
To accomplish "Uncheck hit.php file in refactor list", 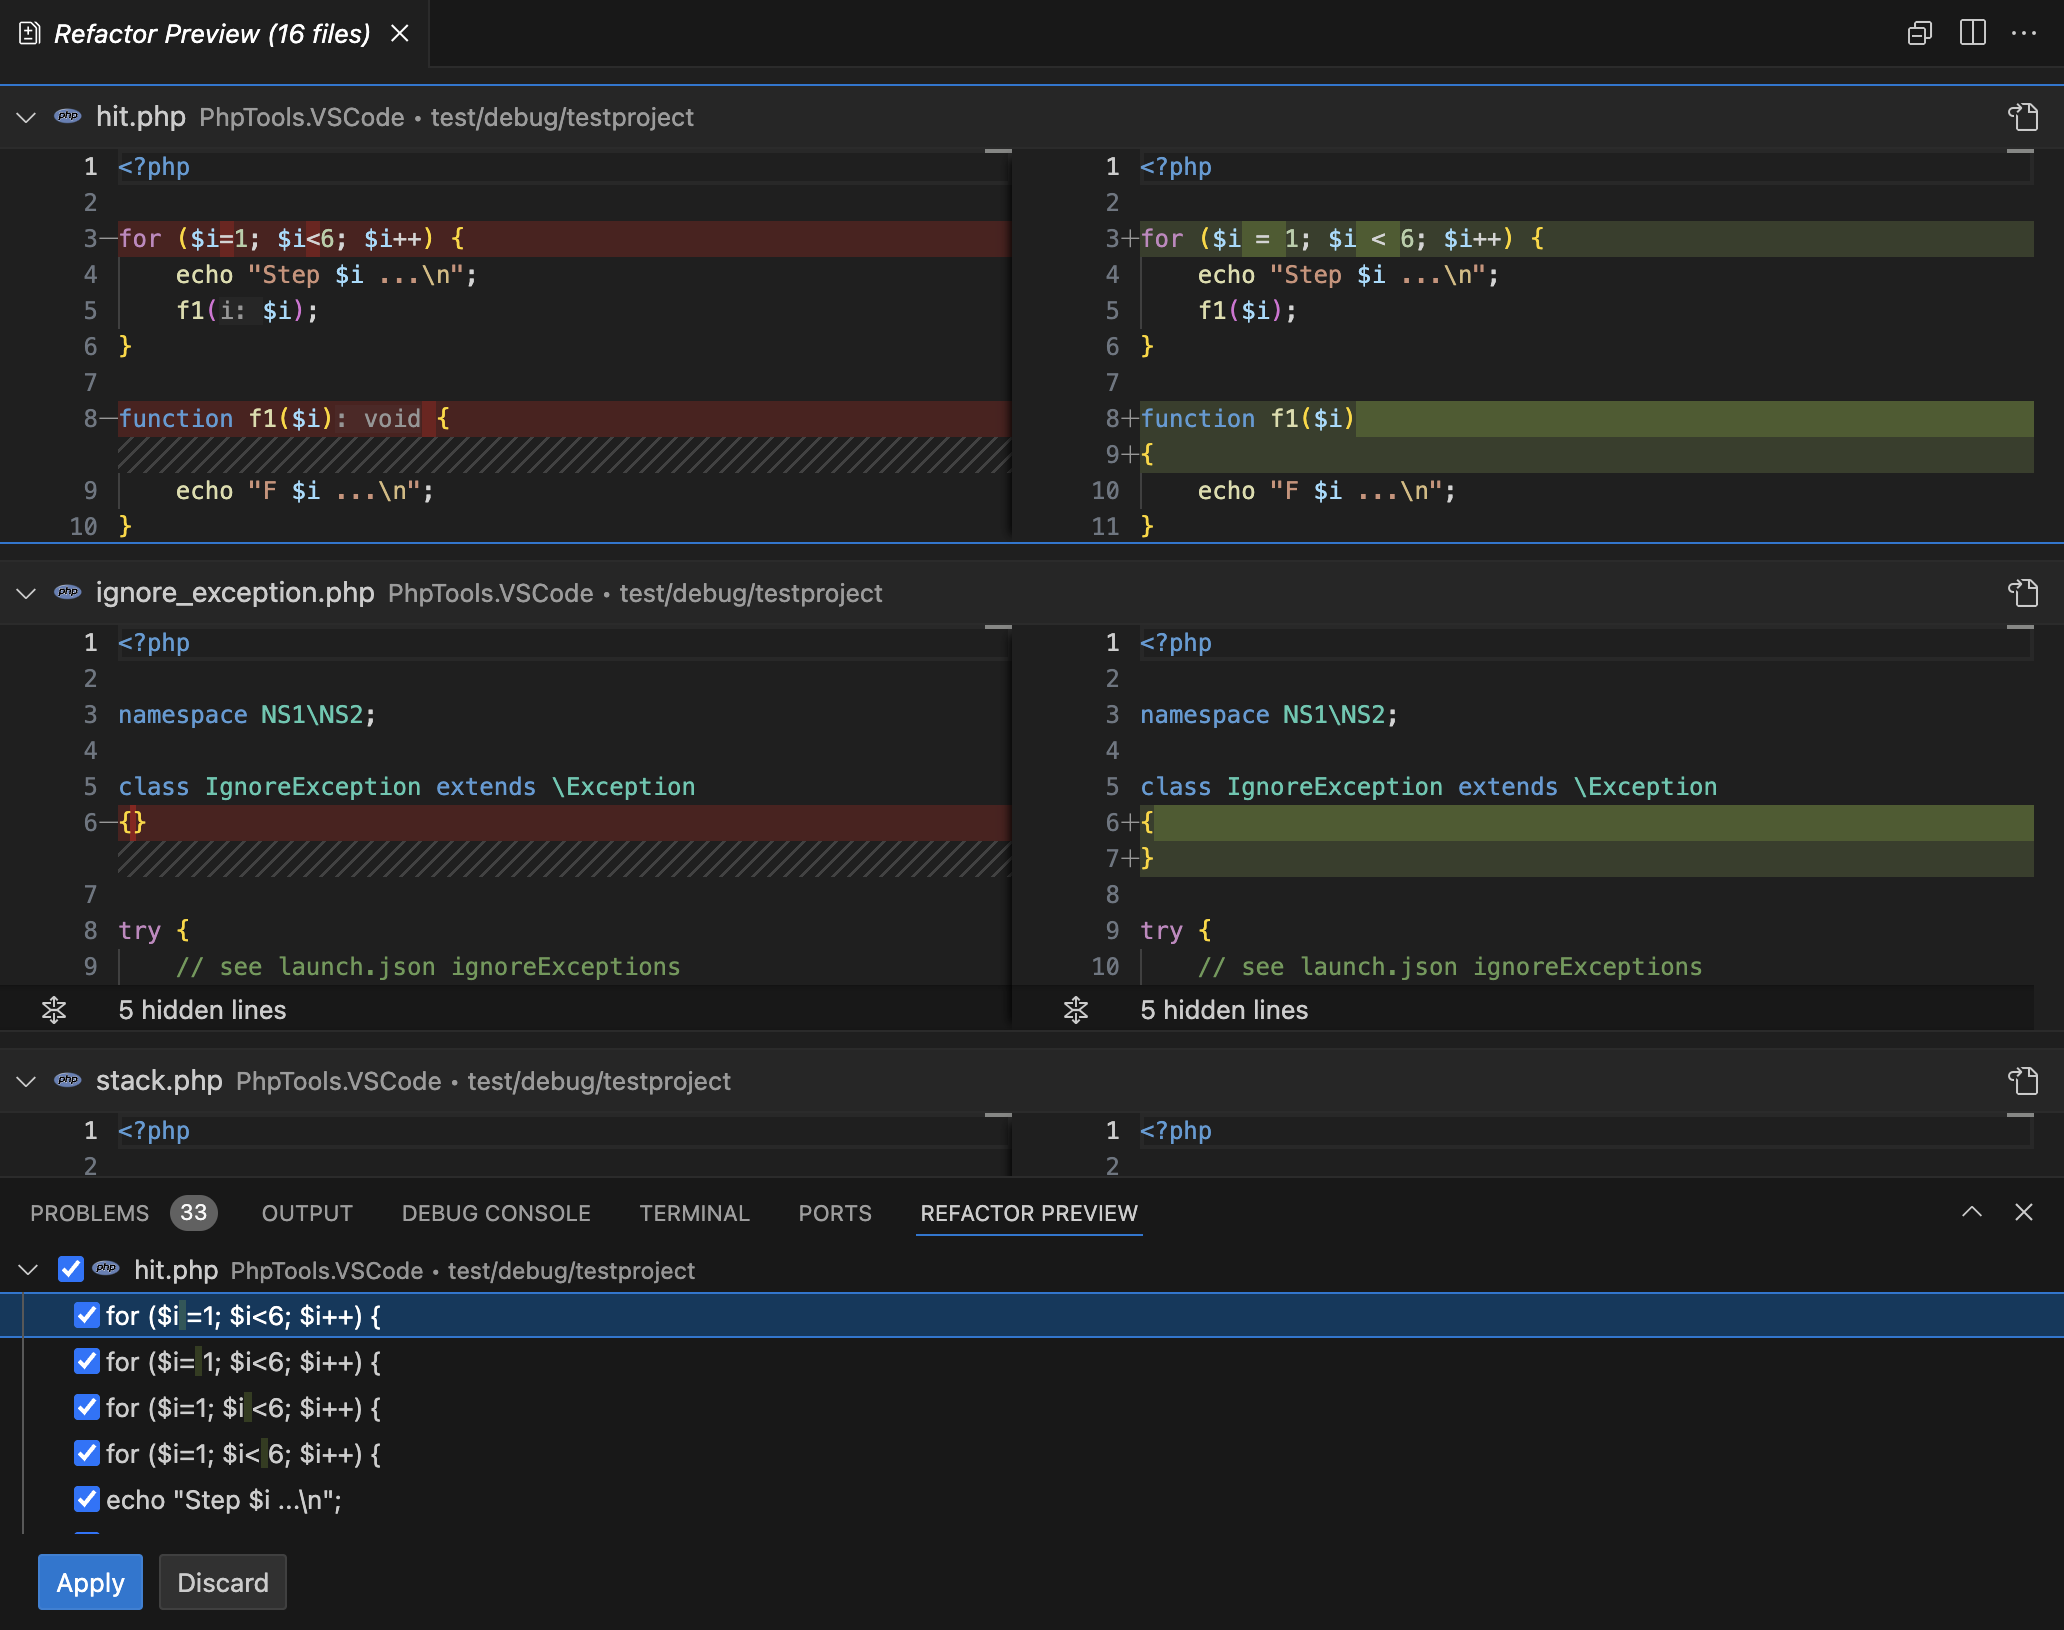I will (x=70, y=1269).
